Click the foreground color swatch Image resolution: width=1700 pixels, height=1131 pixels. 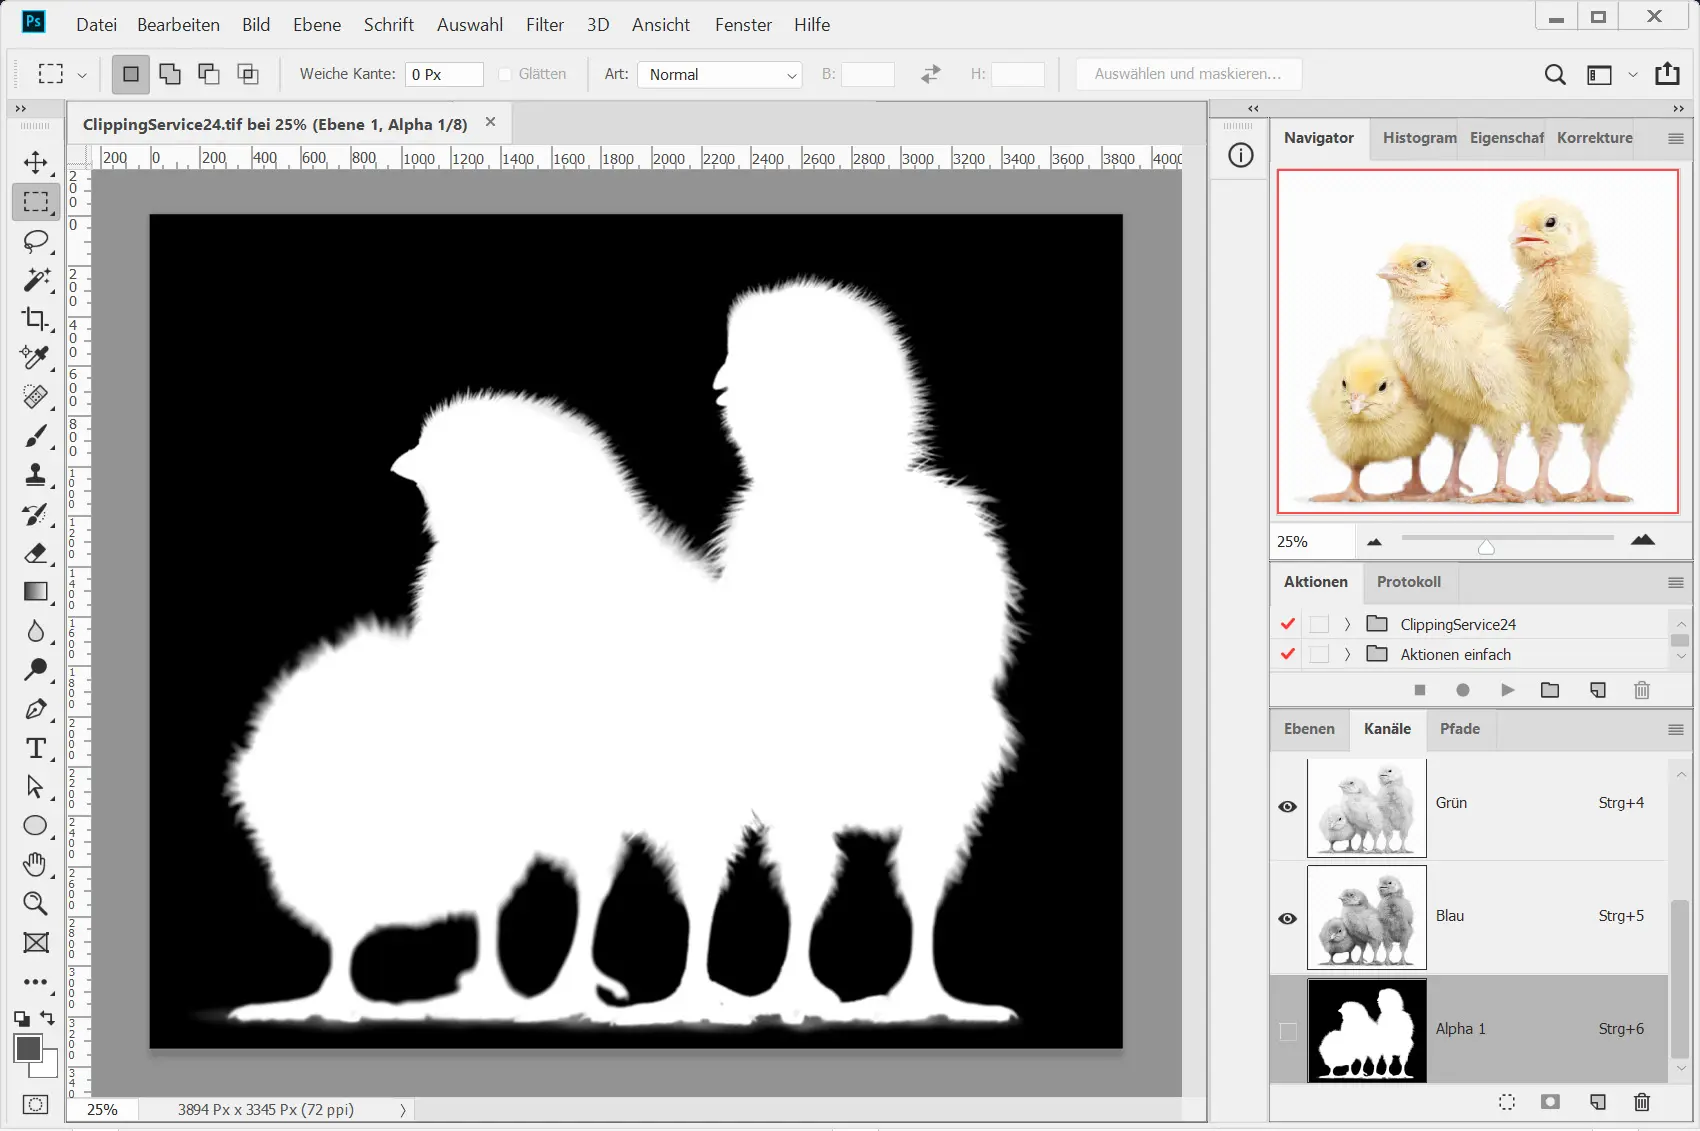[28, 1048]
